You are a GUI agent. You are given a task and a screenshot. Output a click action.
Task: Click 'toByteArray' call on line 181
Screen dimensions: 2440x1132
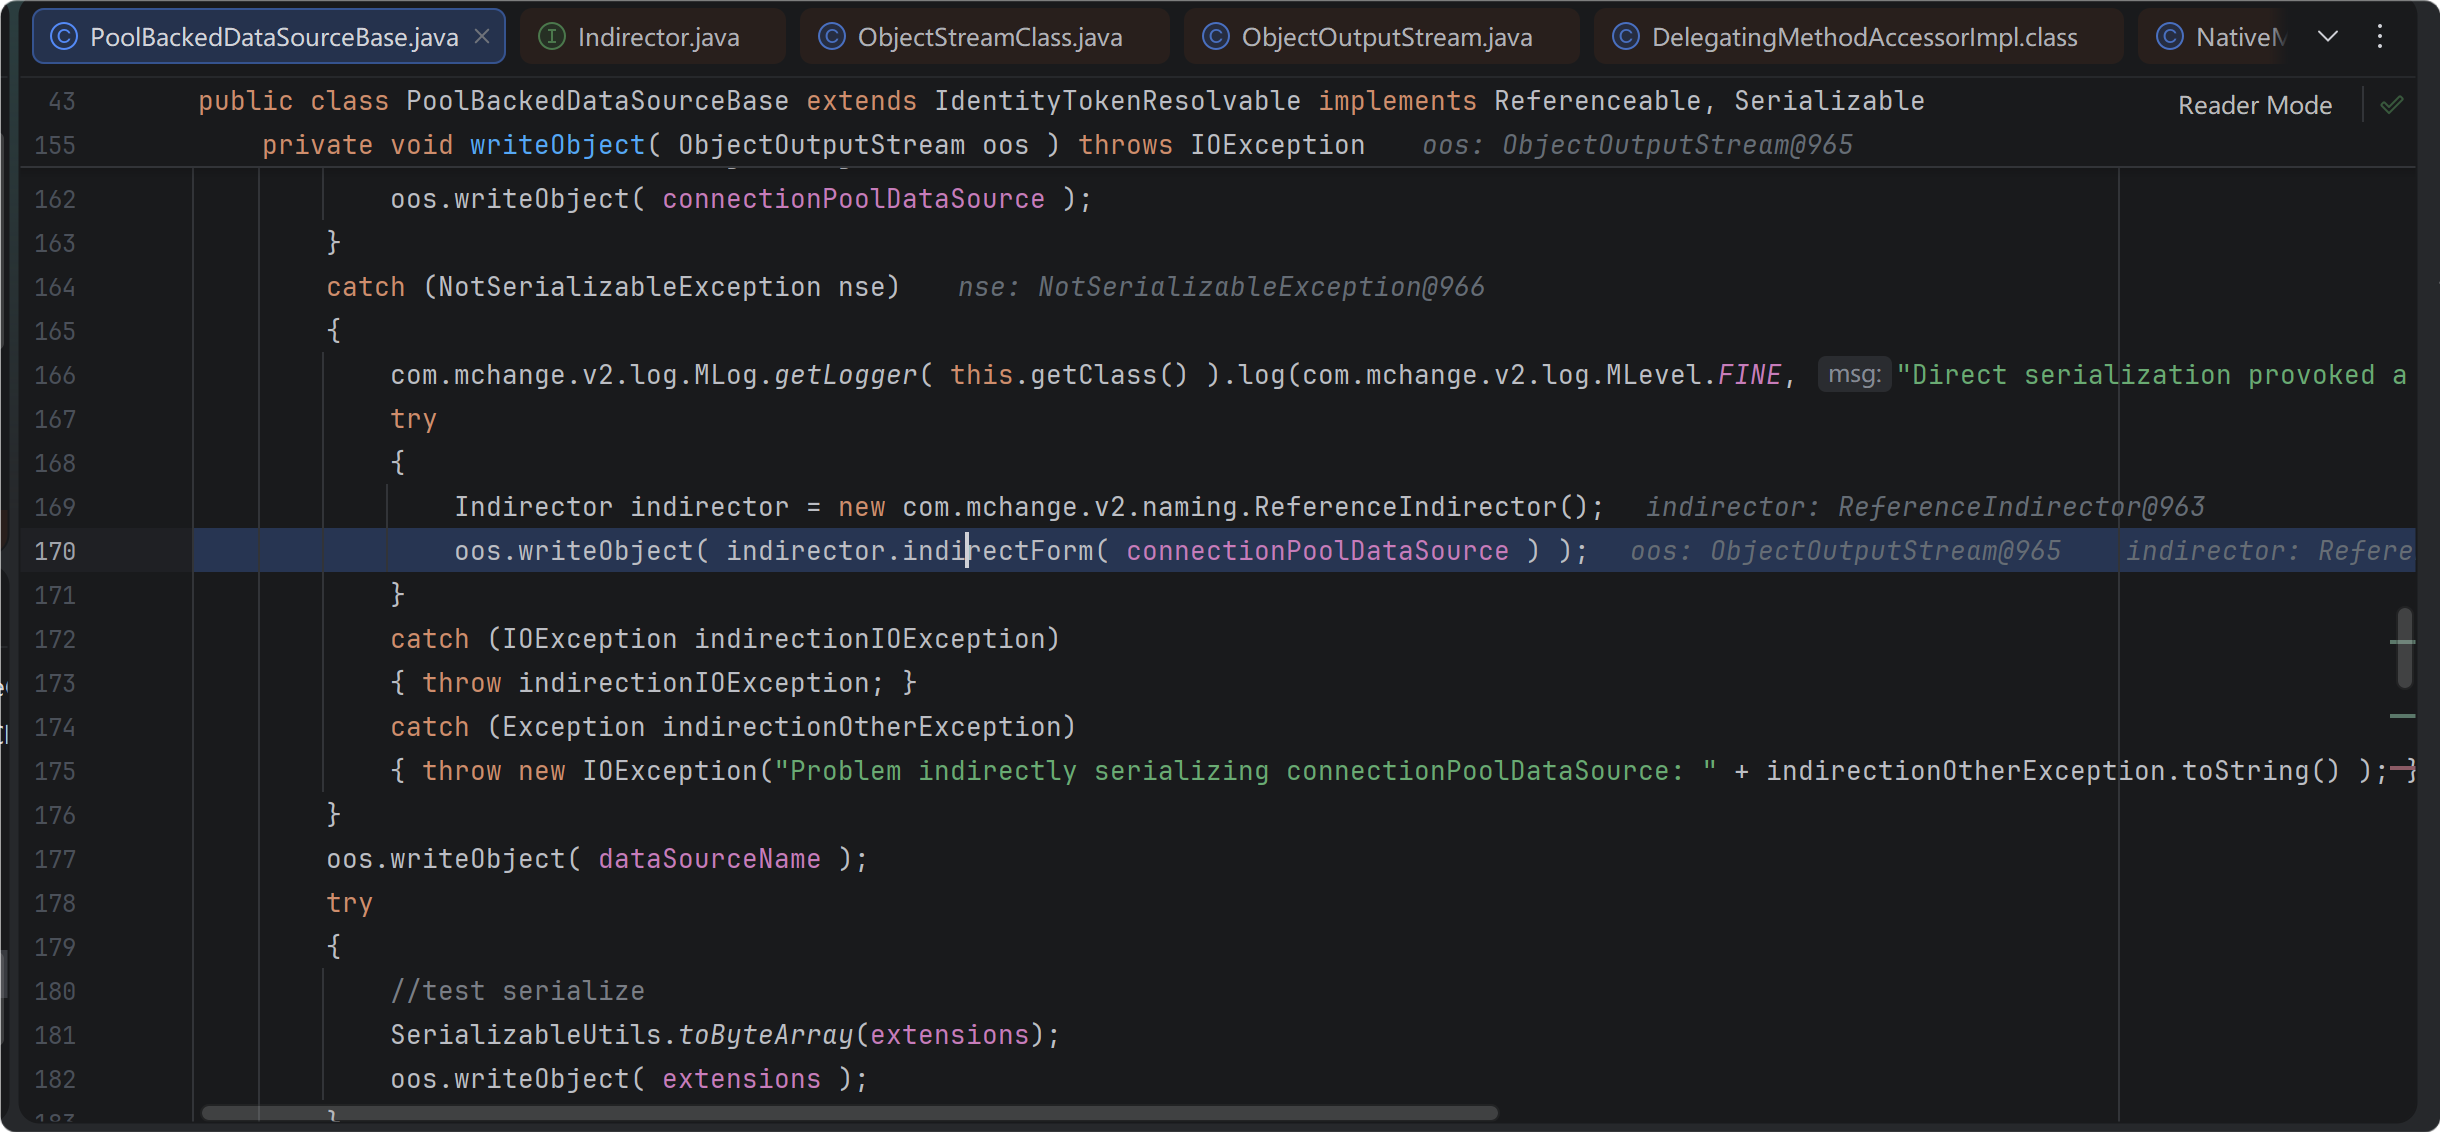pyautogui.click(x=766, y=1035)
